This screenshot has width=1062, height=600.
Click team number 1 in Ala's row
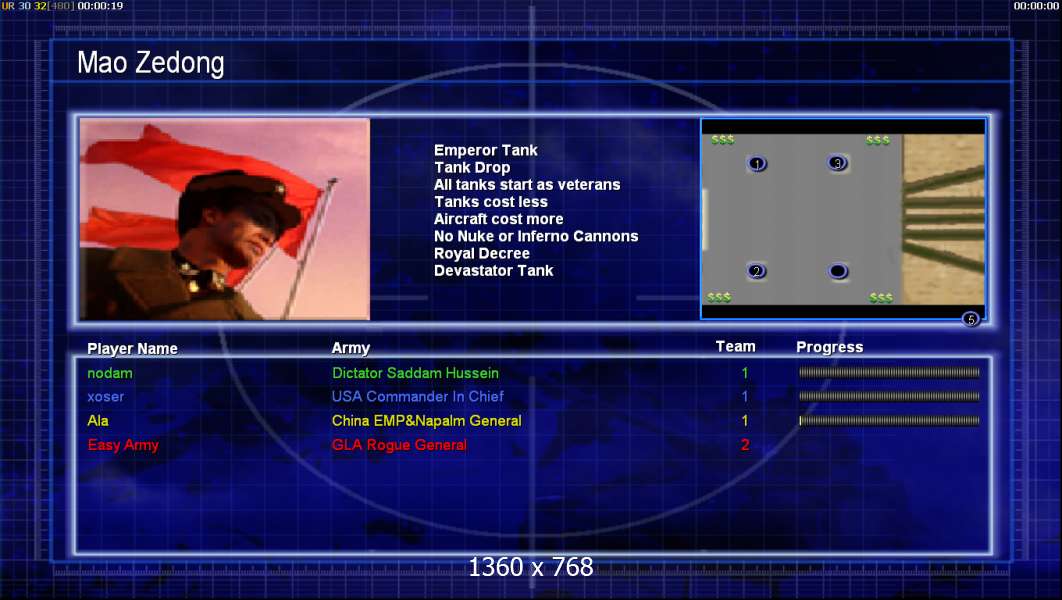click(x=745, y=421)
